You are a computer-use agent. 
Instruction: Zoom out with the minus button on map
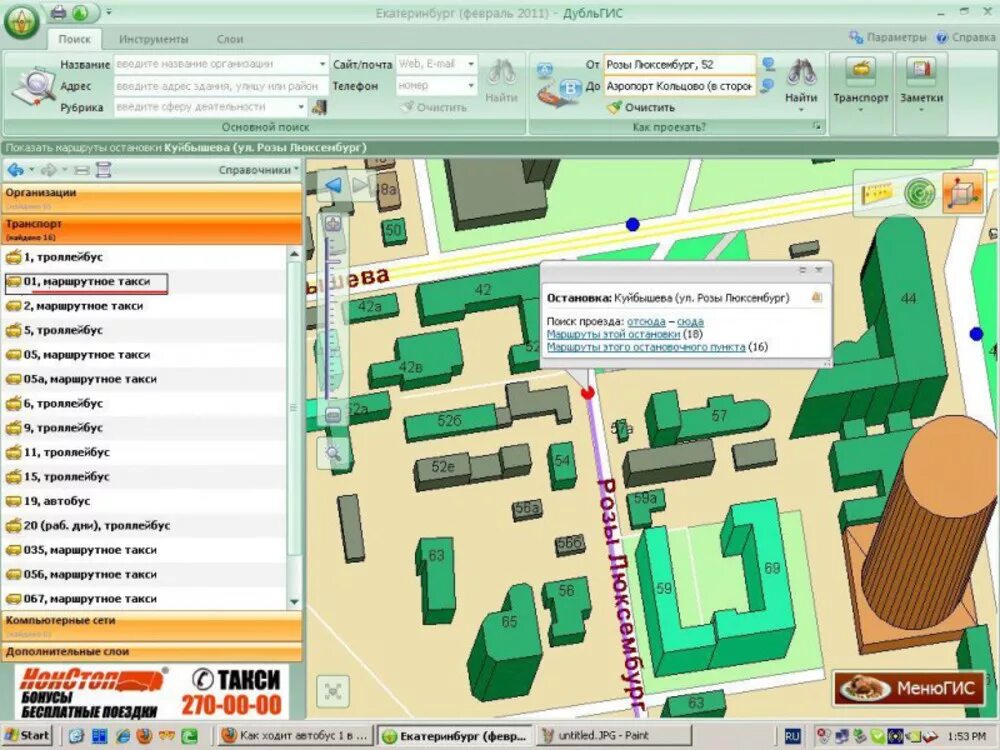pyautogui.click(x=333, y=415)
